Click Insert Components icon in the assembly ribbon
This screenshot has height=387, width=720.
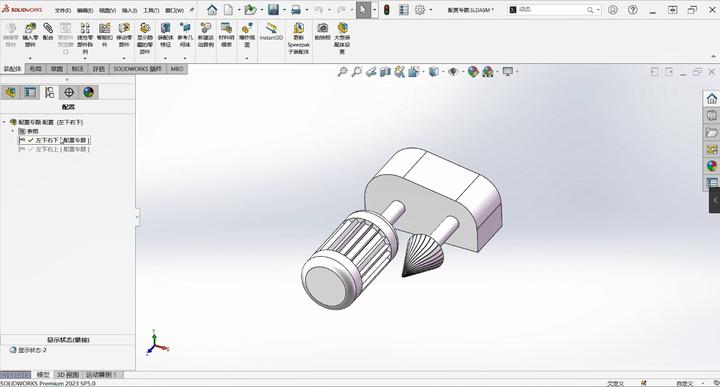(30, 28)
